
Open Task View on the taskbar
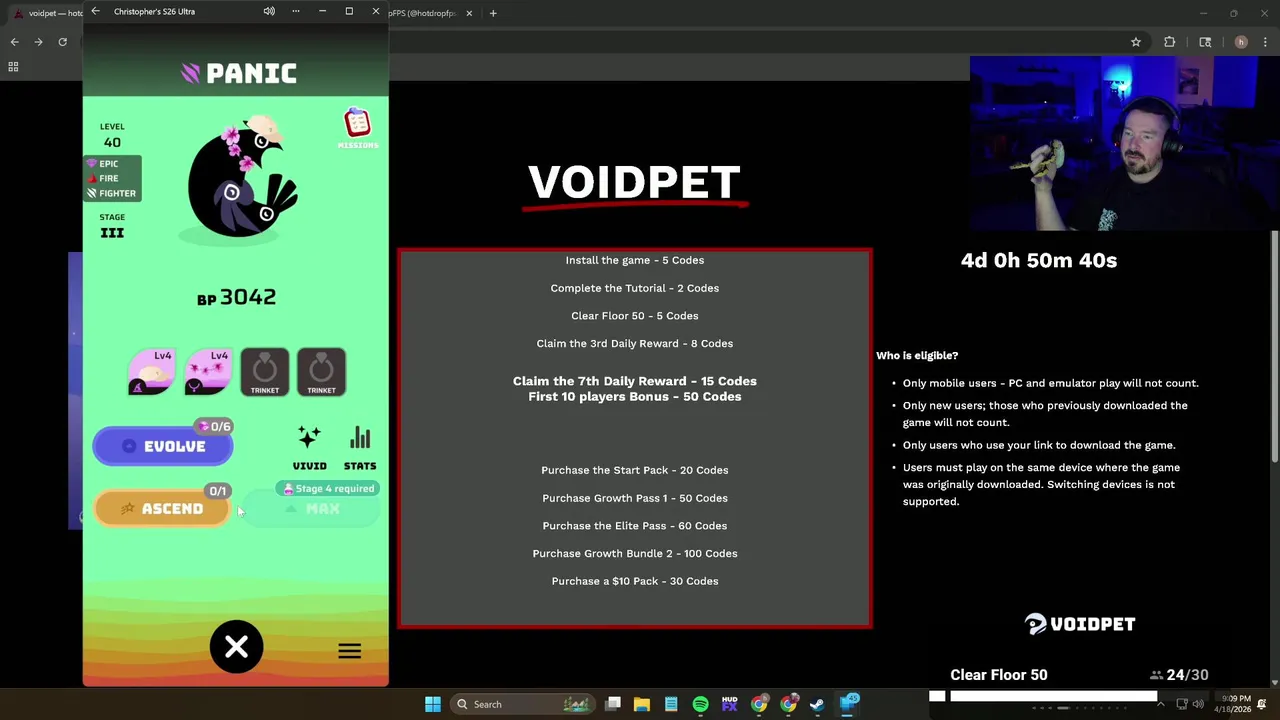[613, 704]
